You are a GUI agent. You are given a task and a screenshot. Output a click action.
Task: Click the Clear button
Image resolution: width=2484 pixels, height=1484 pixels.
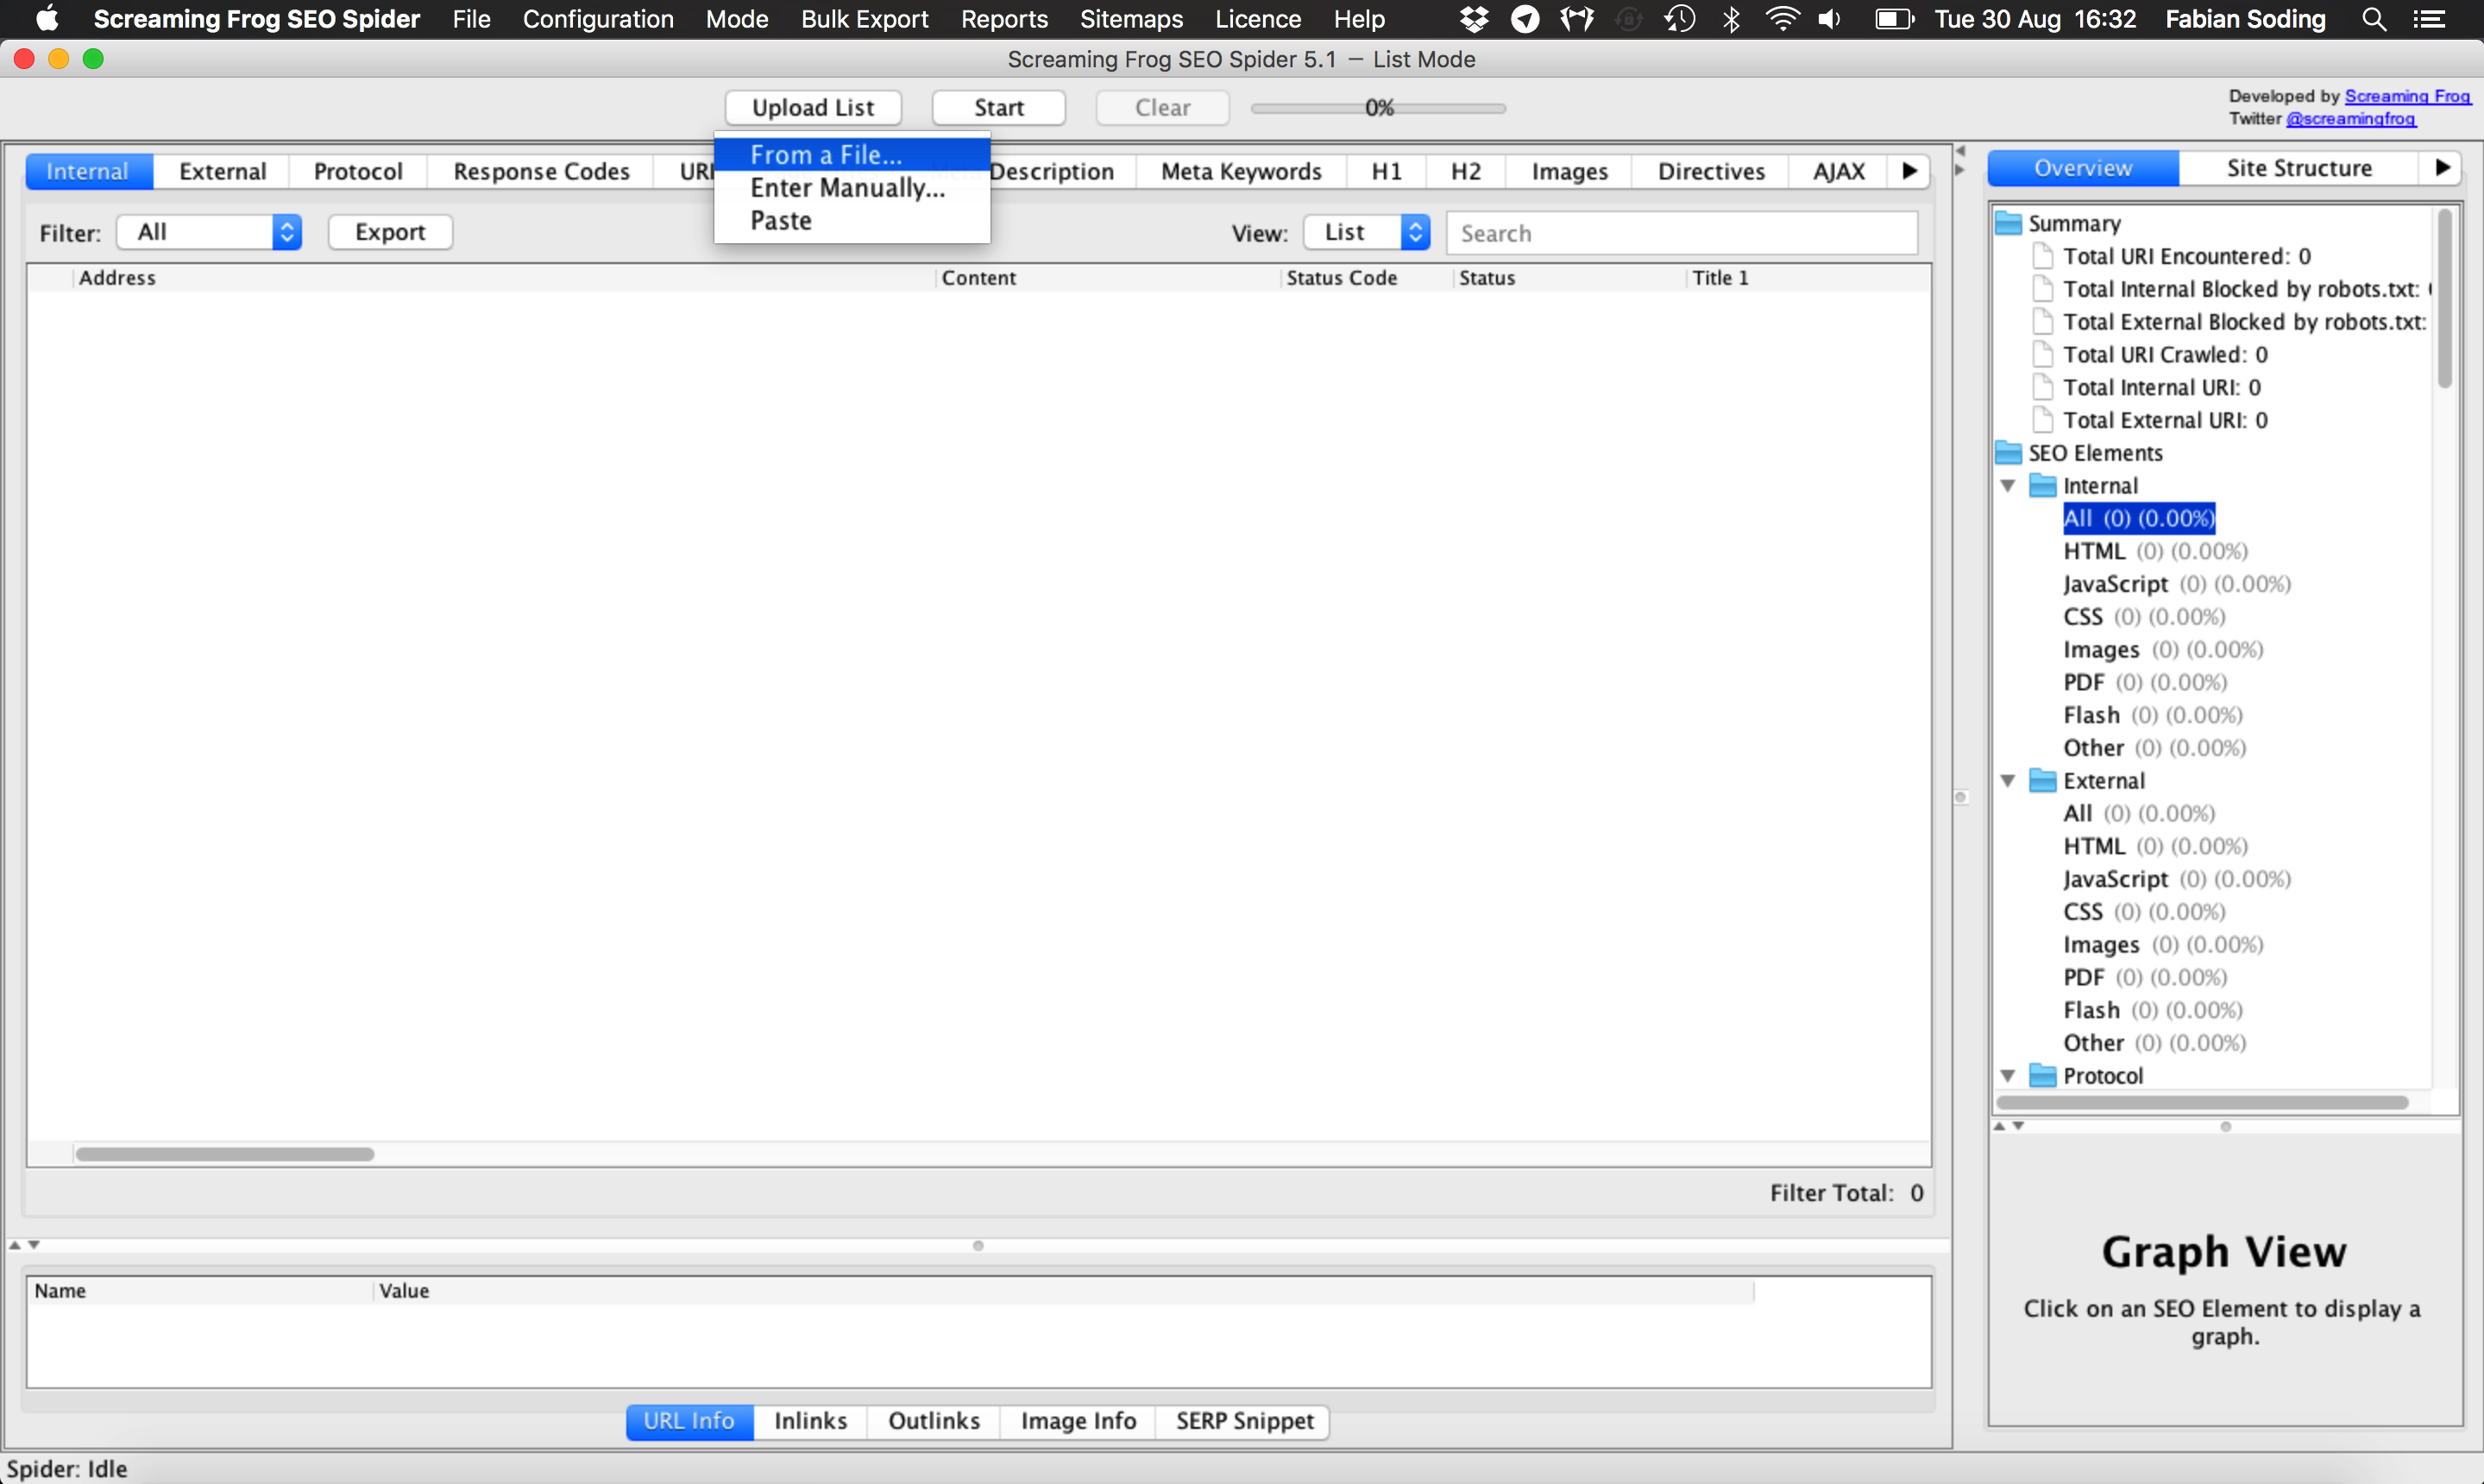click(x=1162, y=108)
